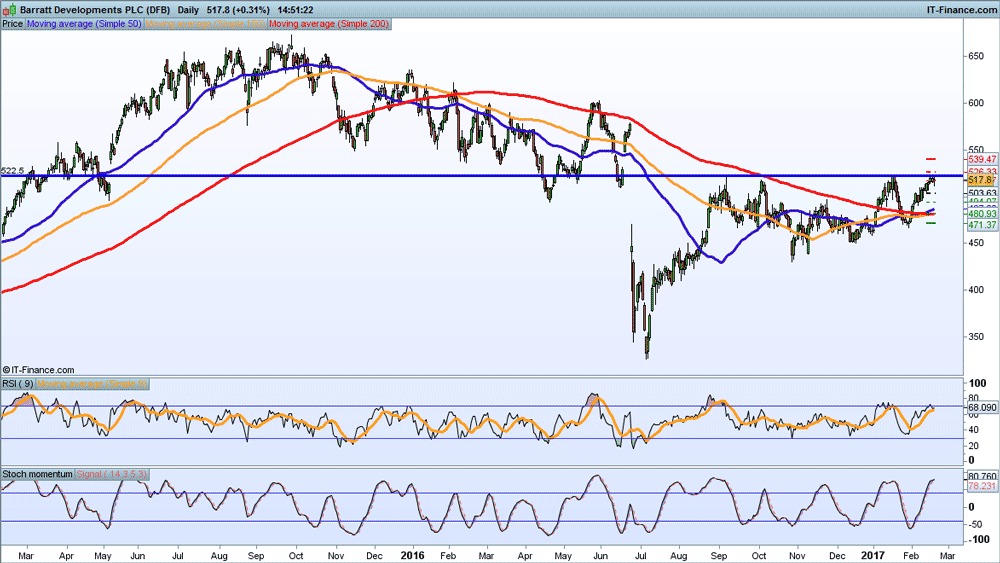Select Moving average (Simple 50) legend label
Screen dimensions: 1000x563
click(84, 24)
